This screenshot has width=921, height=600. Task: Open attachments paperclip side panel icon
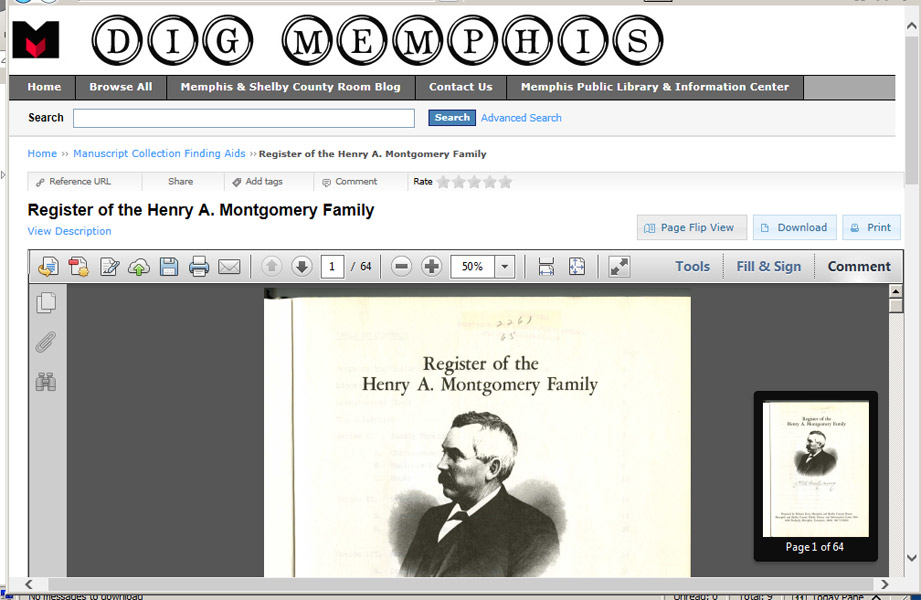coord(46,342)
